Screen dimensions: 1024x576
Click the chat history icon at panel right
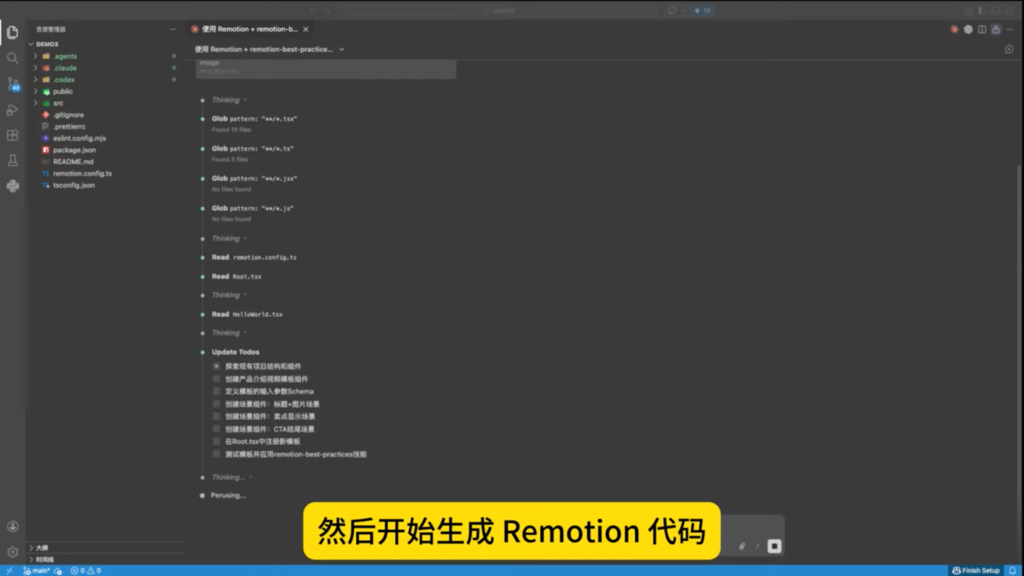[x=1009, y=50]
